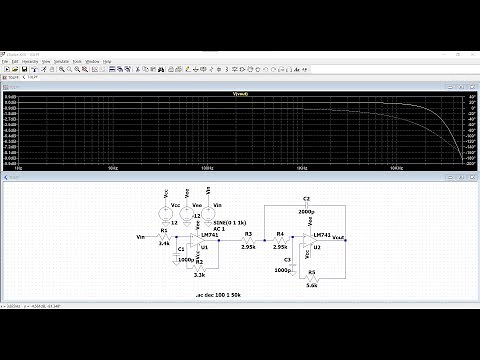Open Find with the binoculars icon
Image resolution: width=480 pixels, height=360 pixels.
click(161, 69)
